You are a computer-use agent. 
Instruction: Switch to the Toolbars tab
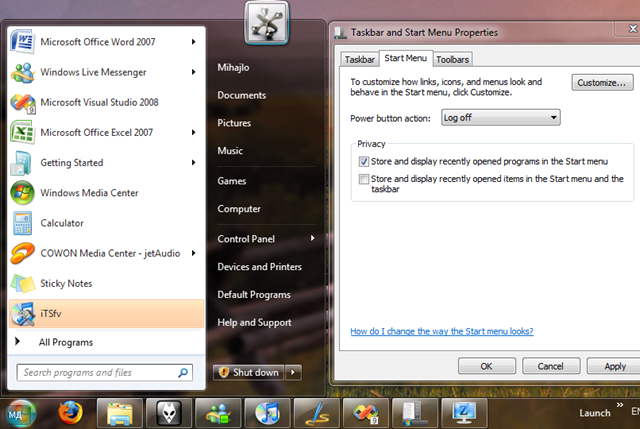click(452, 60)
